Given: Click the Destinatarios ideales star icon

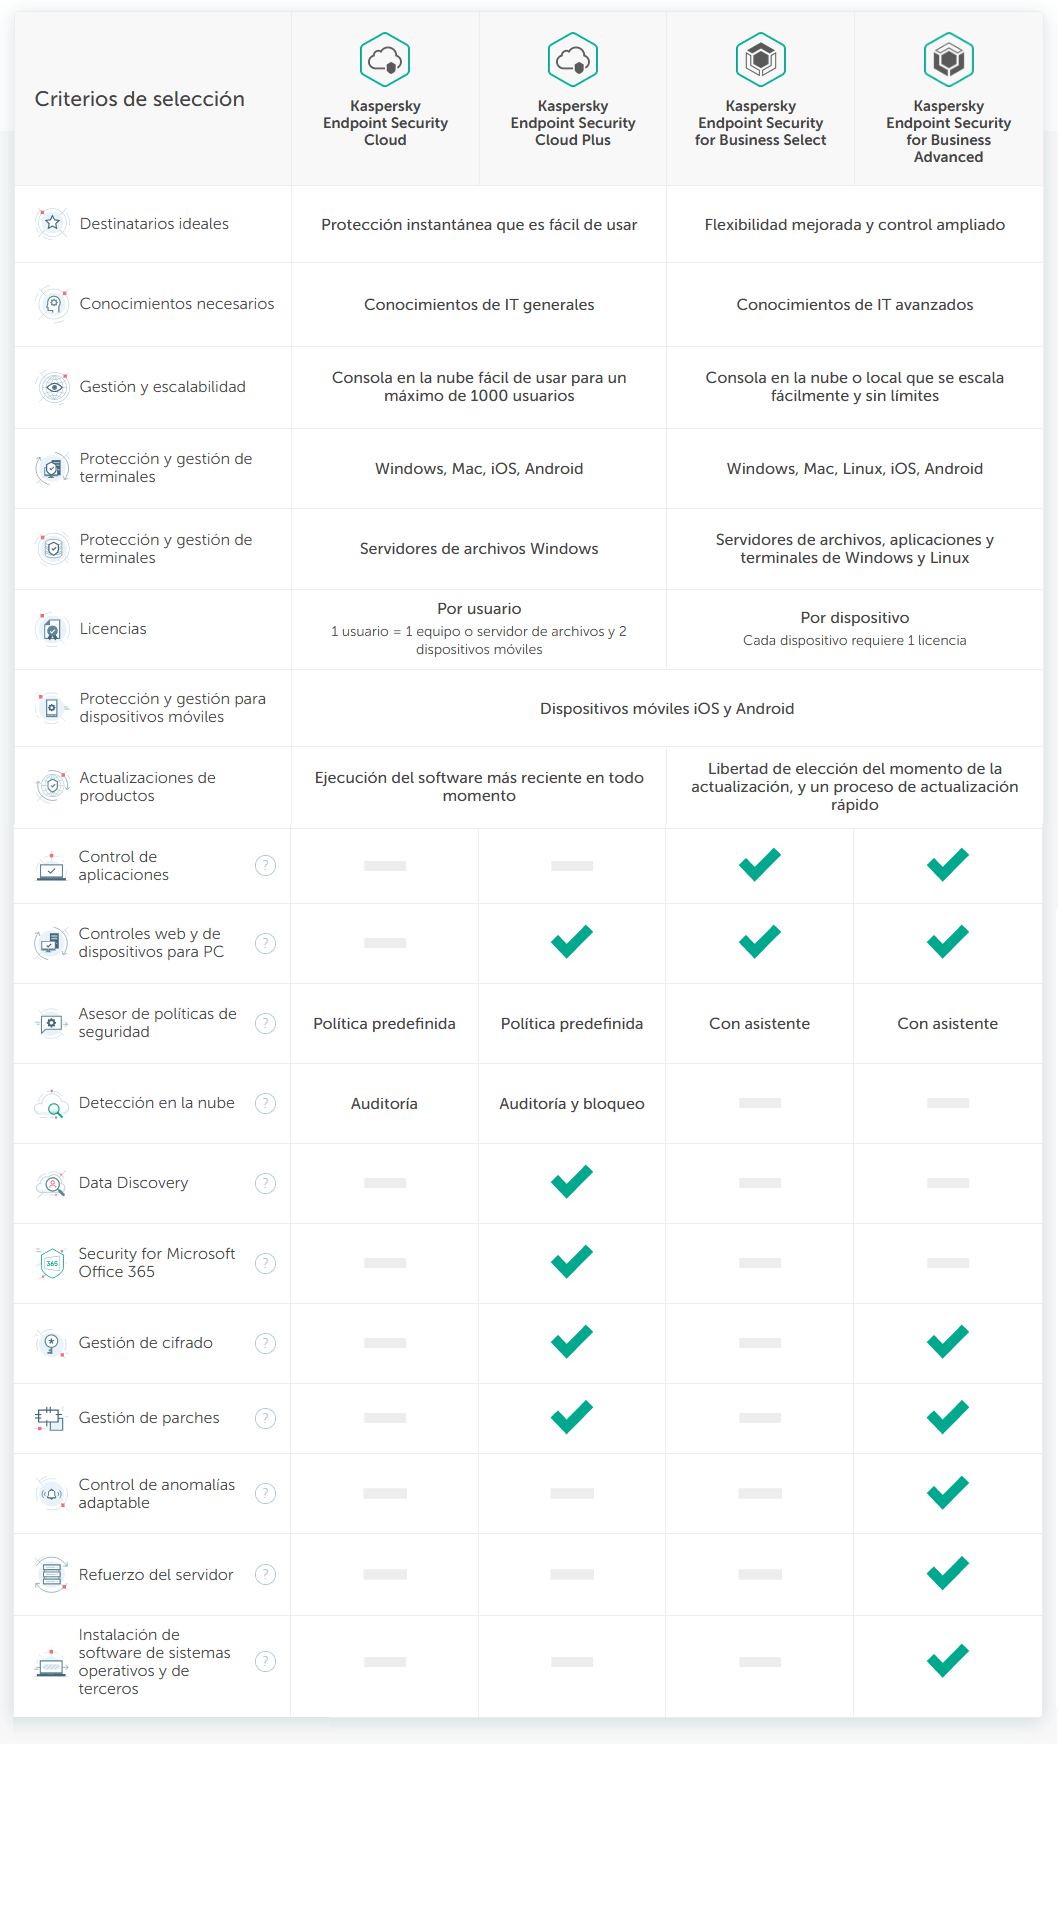Looking at the screenshot, I should [52, 223].
